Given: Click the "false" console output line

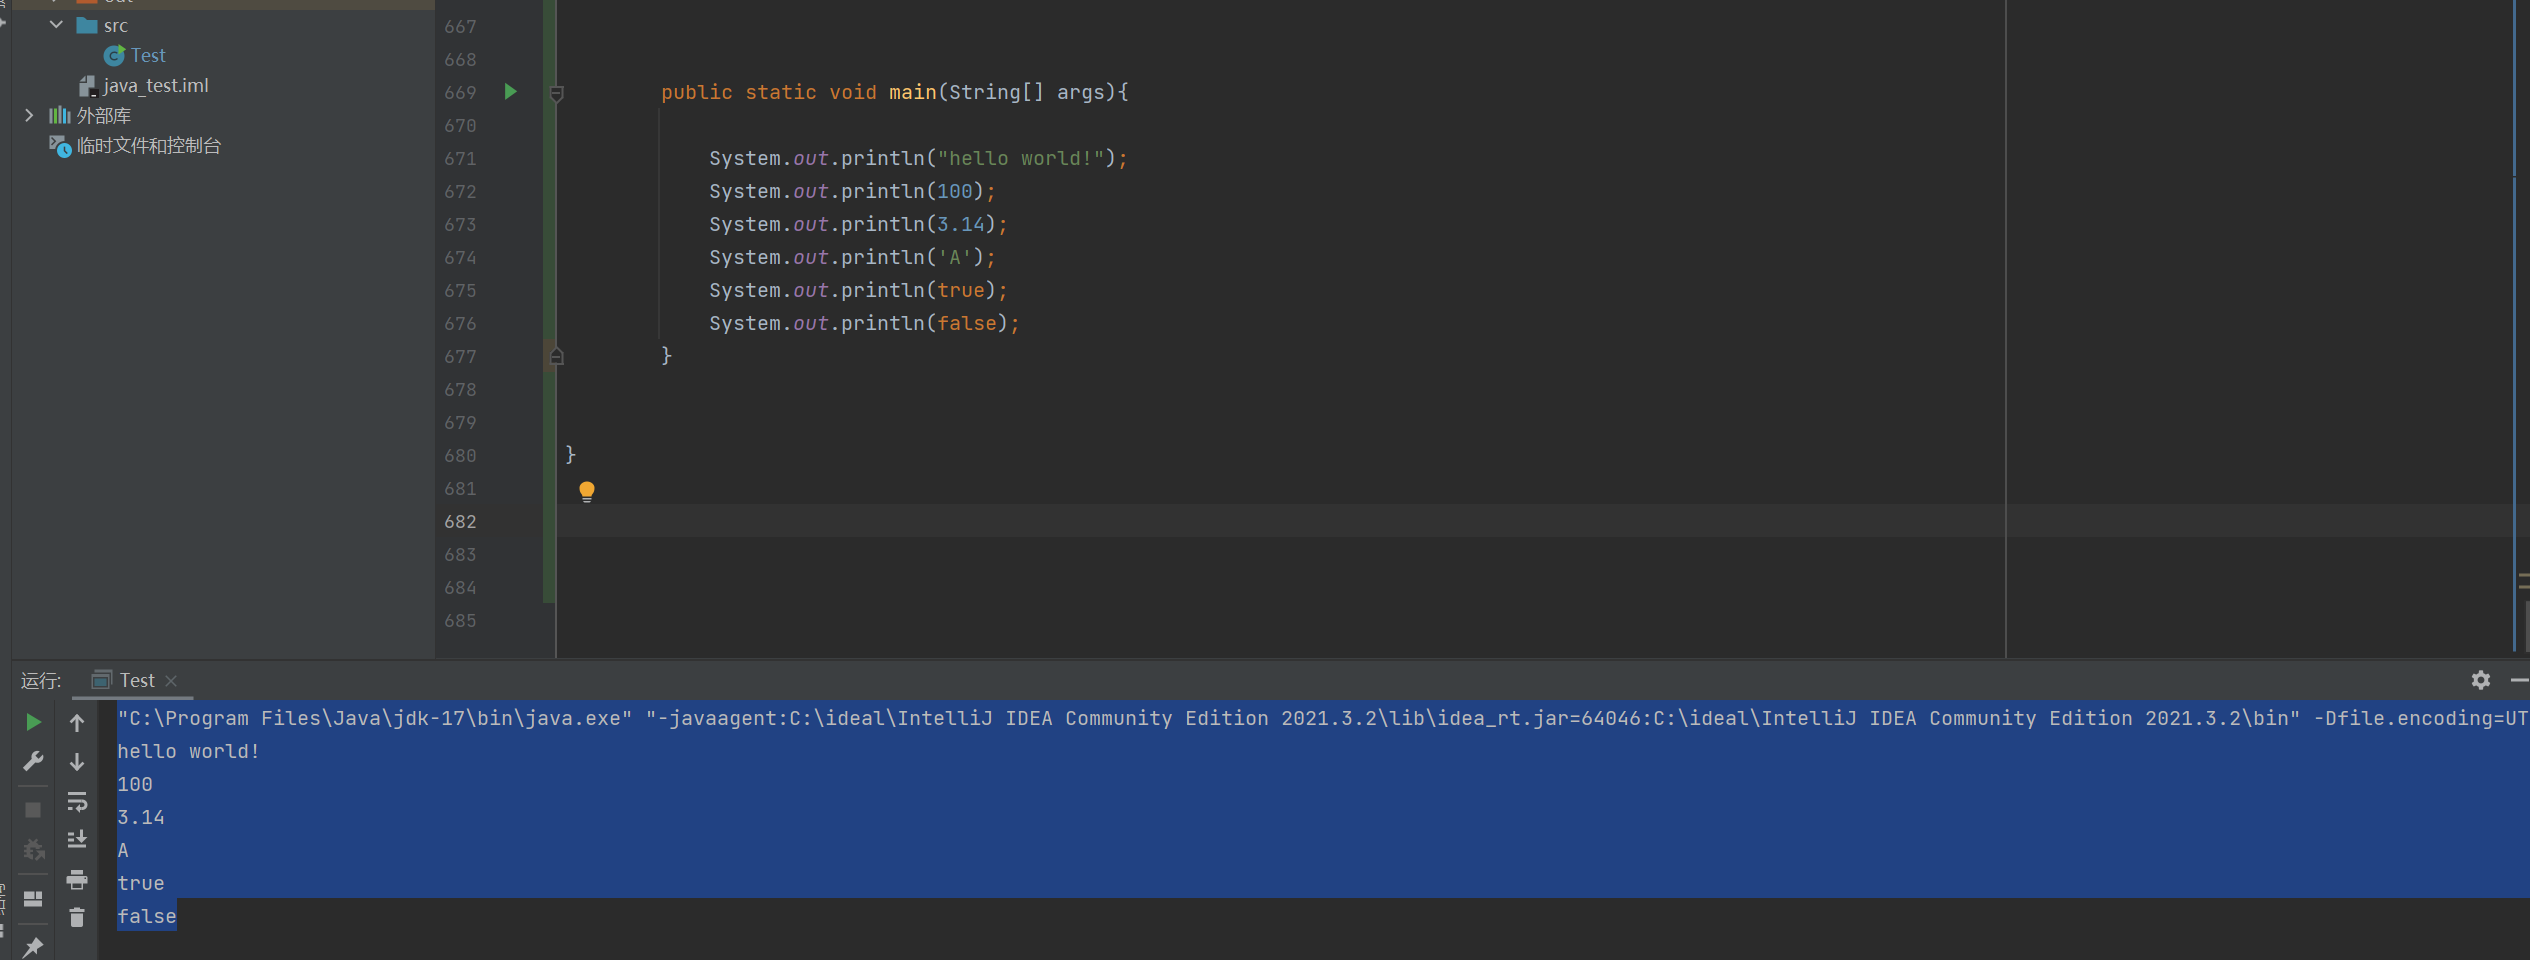Looking at the screenshot, I should pos(147,916).
